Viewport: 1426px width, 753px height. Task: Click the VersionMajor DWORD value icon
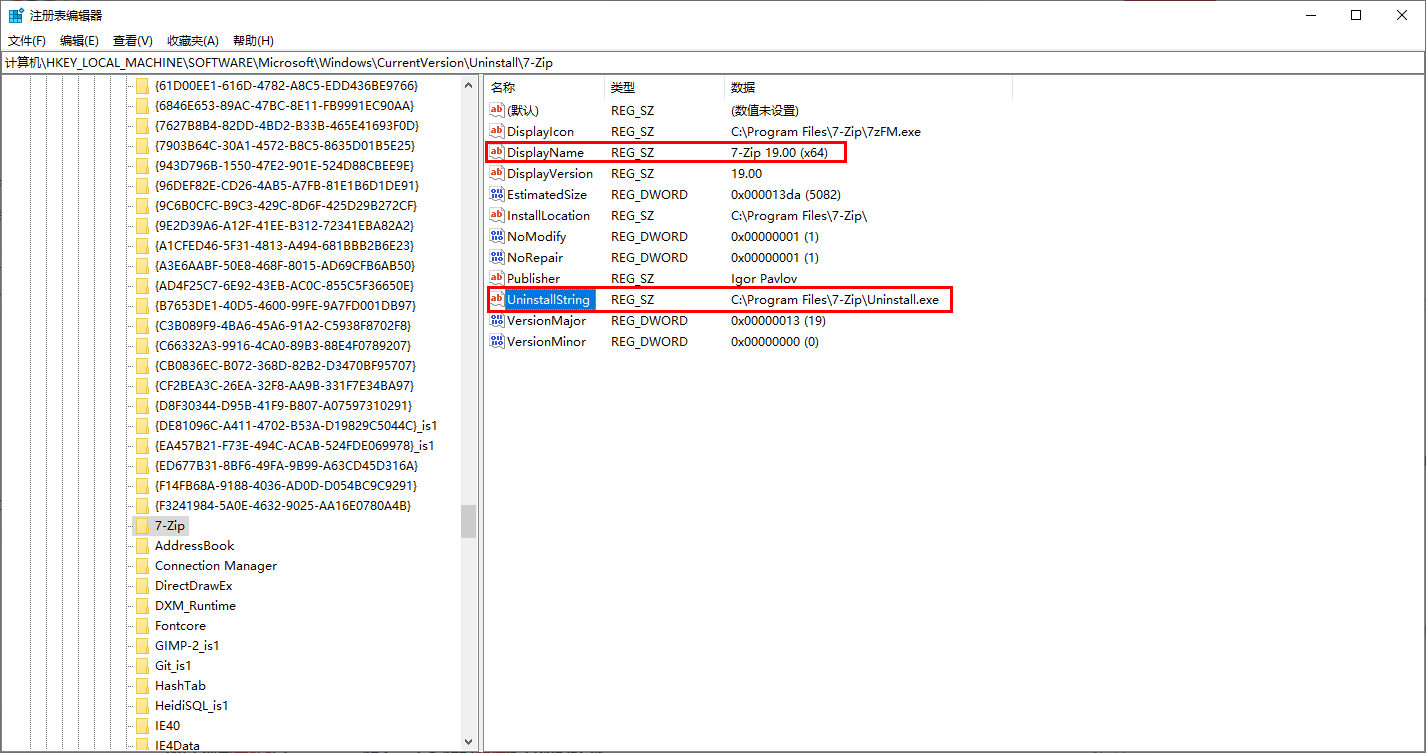[497, 320]
